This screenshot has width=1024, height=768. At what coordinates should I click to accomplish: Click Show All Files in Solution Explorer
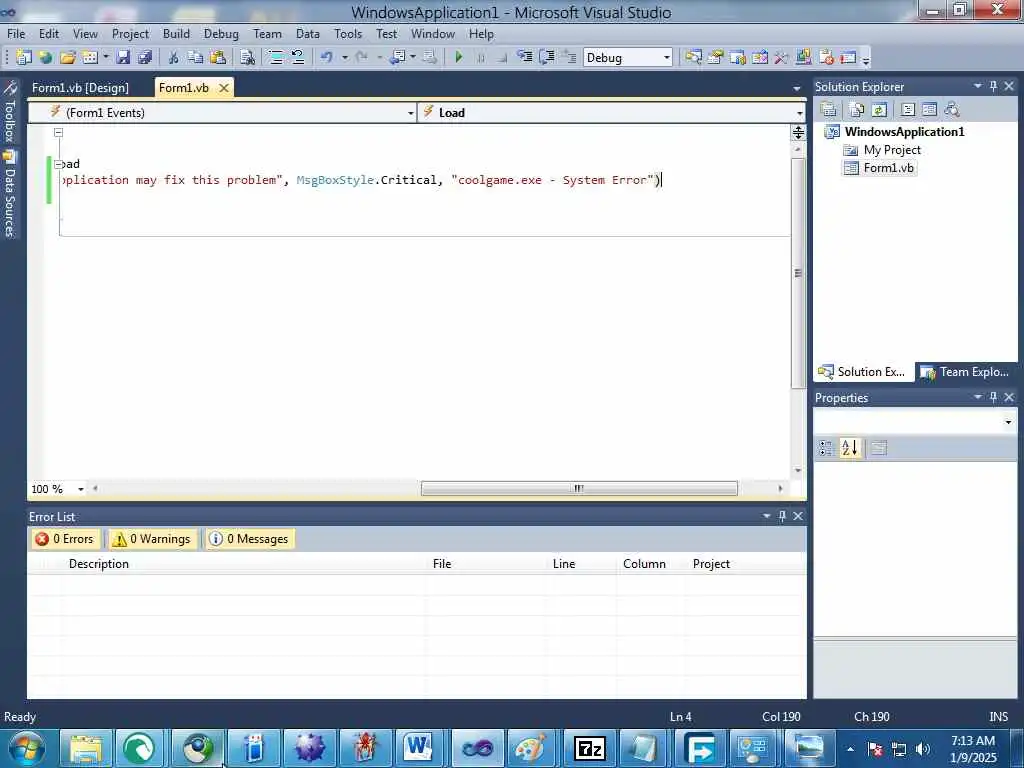click(x=856, y=110)
